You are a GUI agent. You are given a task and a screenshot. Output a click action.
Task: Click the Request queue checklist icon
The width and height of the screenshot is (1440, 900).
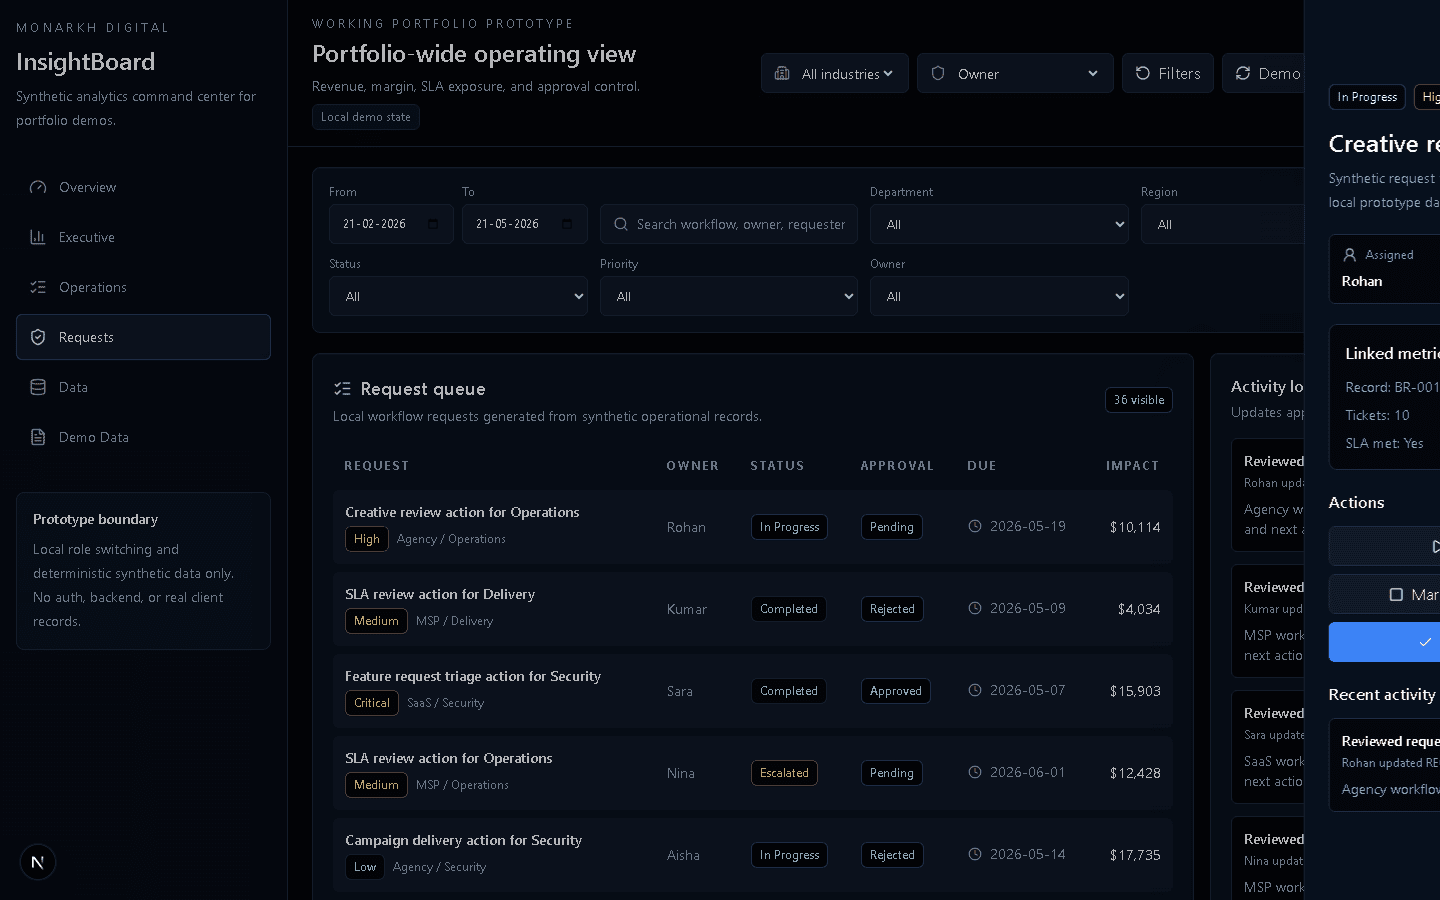(342, 388)
